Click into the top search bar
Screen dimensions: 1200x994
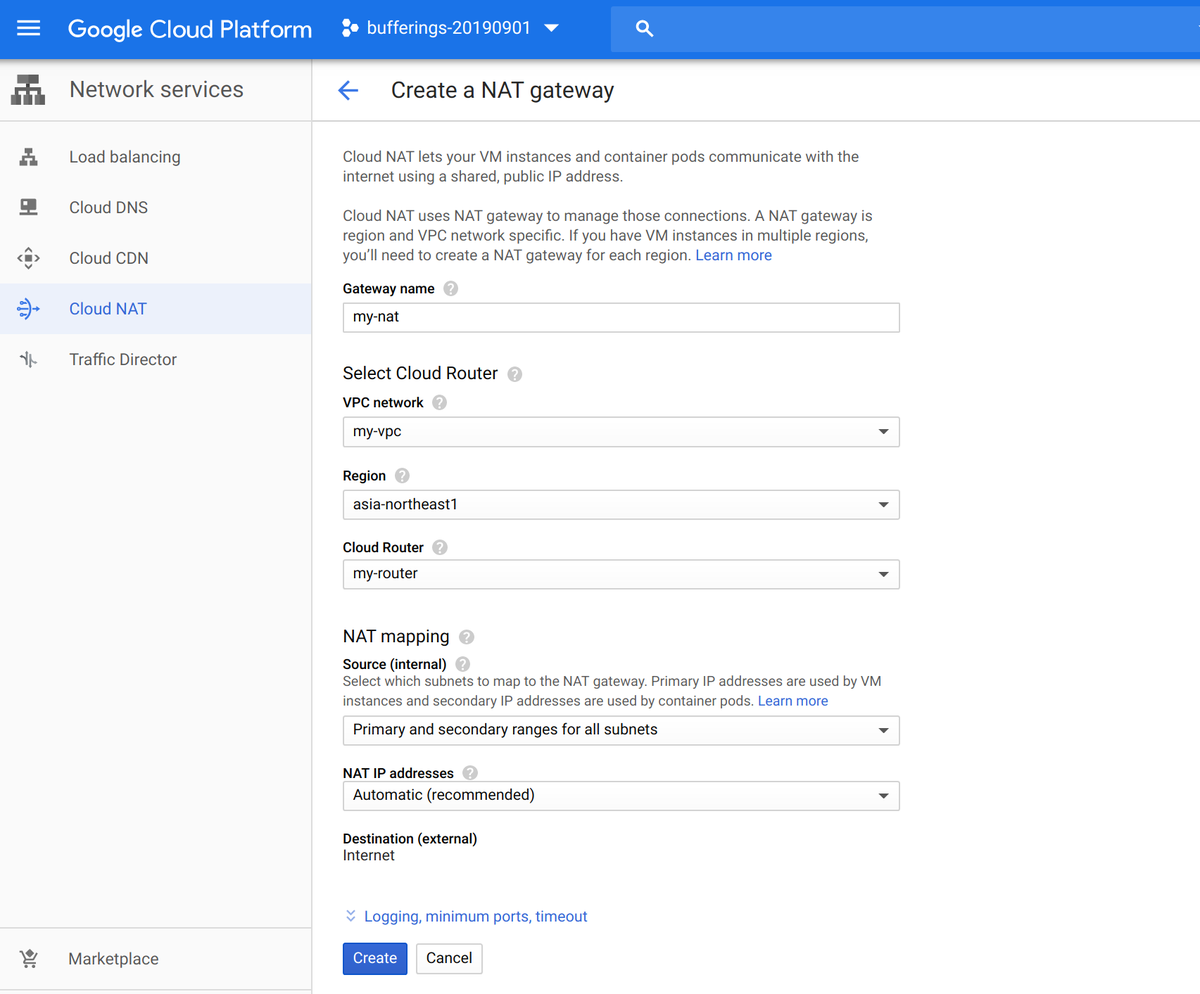coord(905,29)
